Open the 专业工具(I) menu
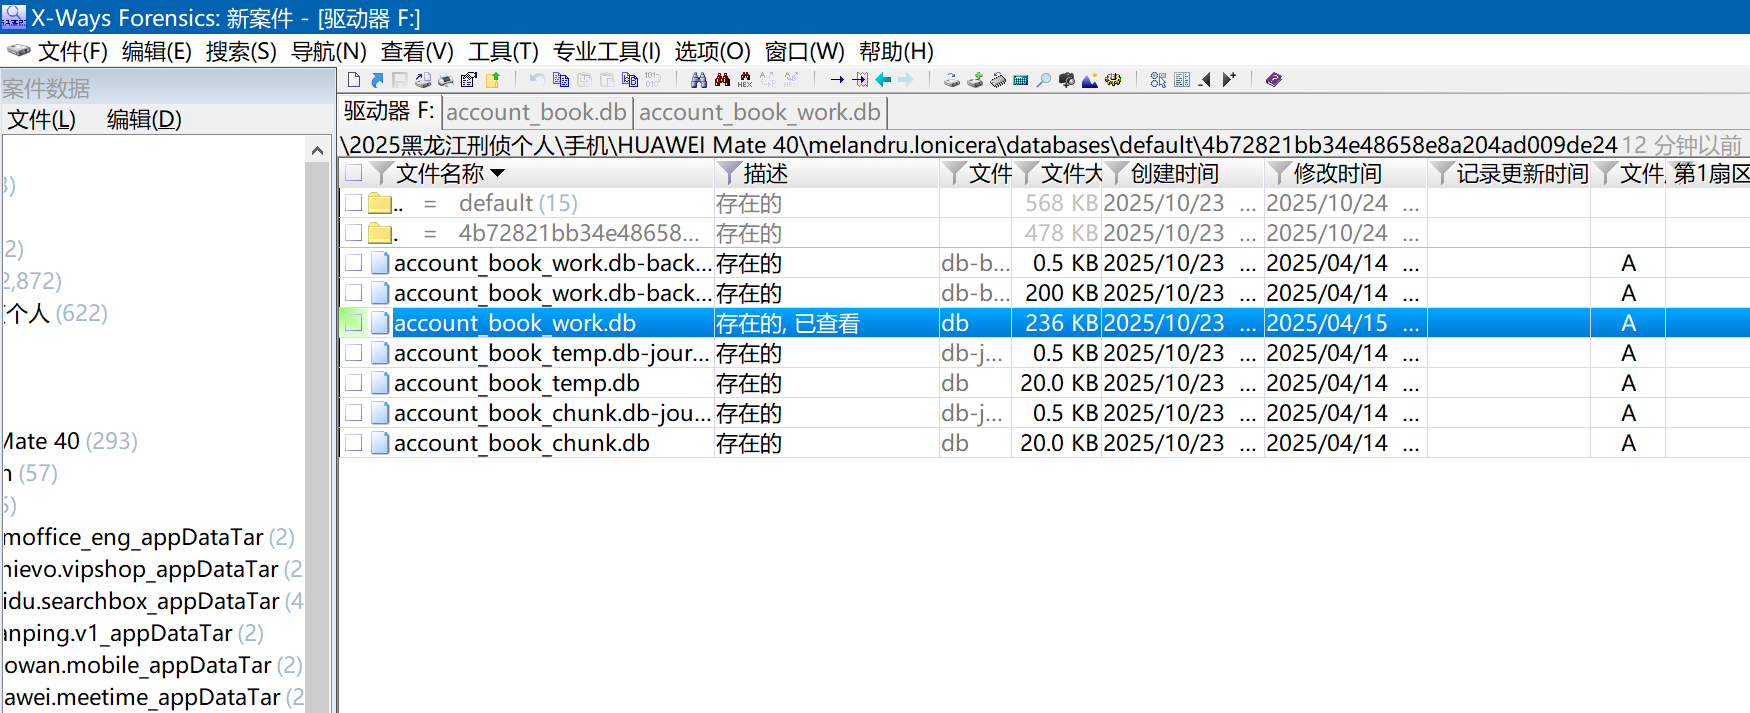Screen dimensions: 1750x713 606,51
